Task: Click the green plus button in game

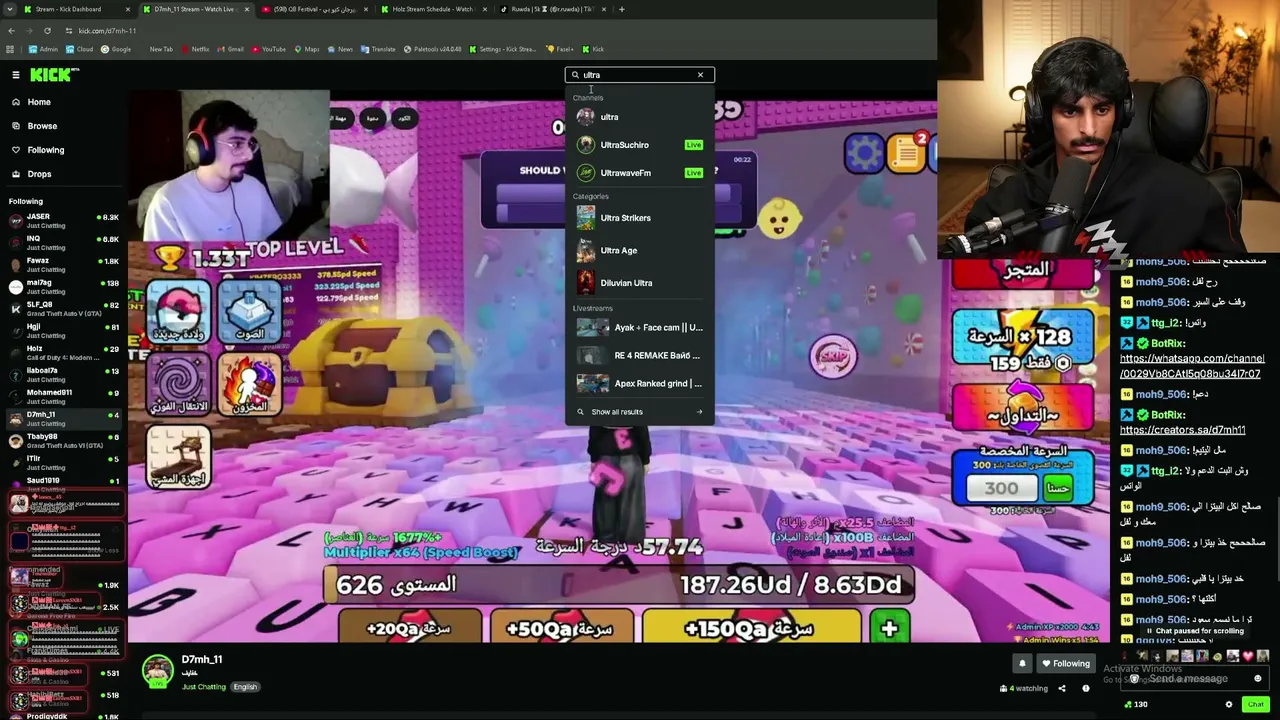Action: (889, 628)
